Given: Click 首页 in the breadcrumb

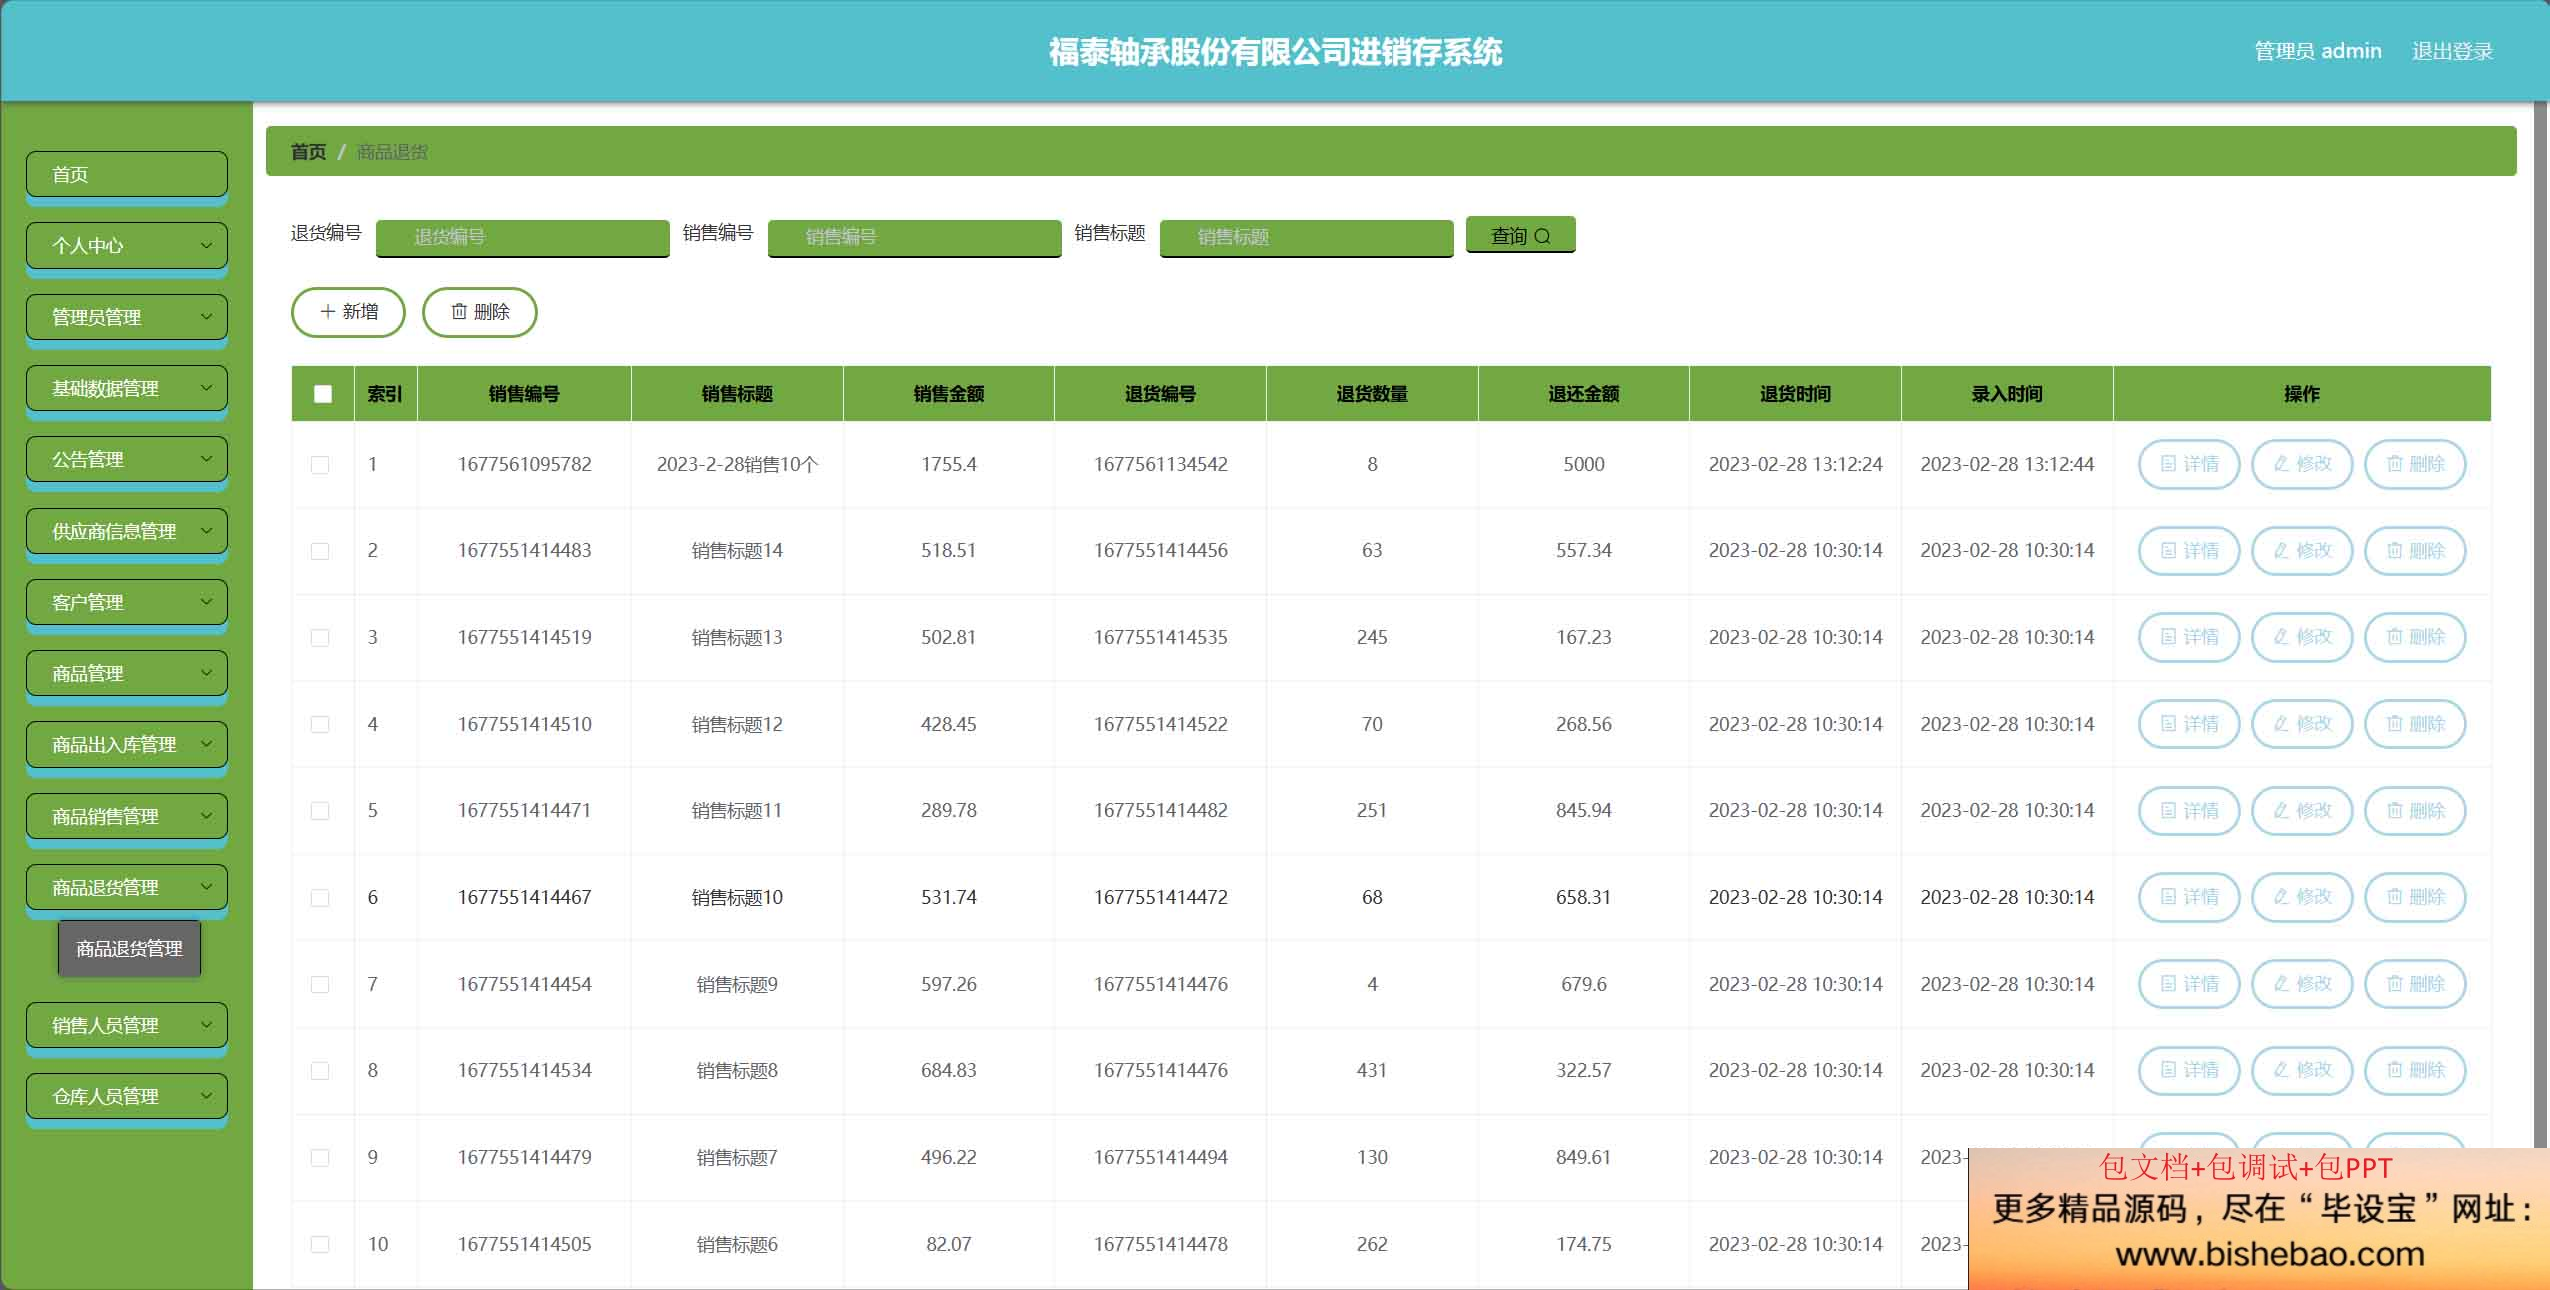Looking at the screenshot, I should [308, 152].
